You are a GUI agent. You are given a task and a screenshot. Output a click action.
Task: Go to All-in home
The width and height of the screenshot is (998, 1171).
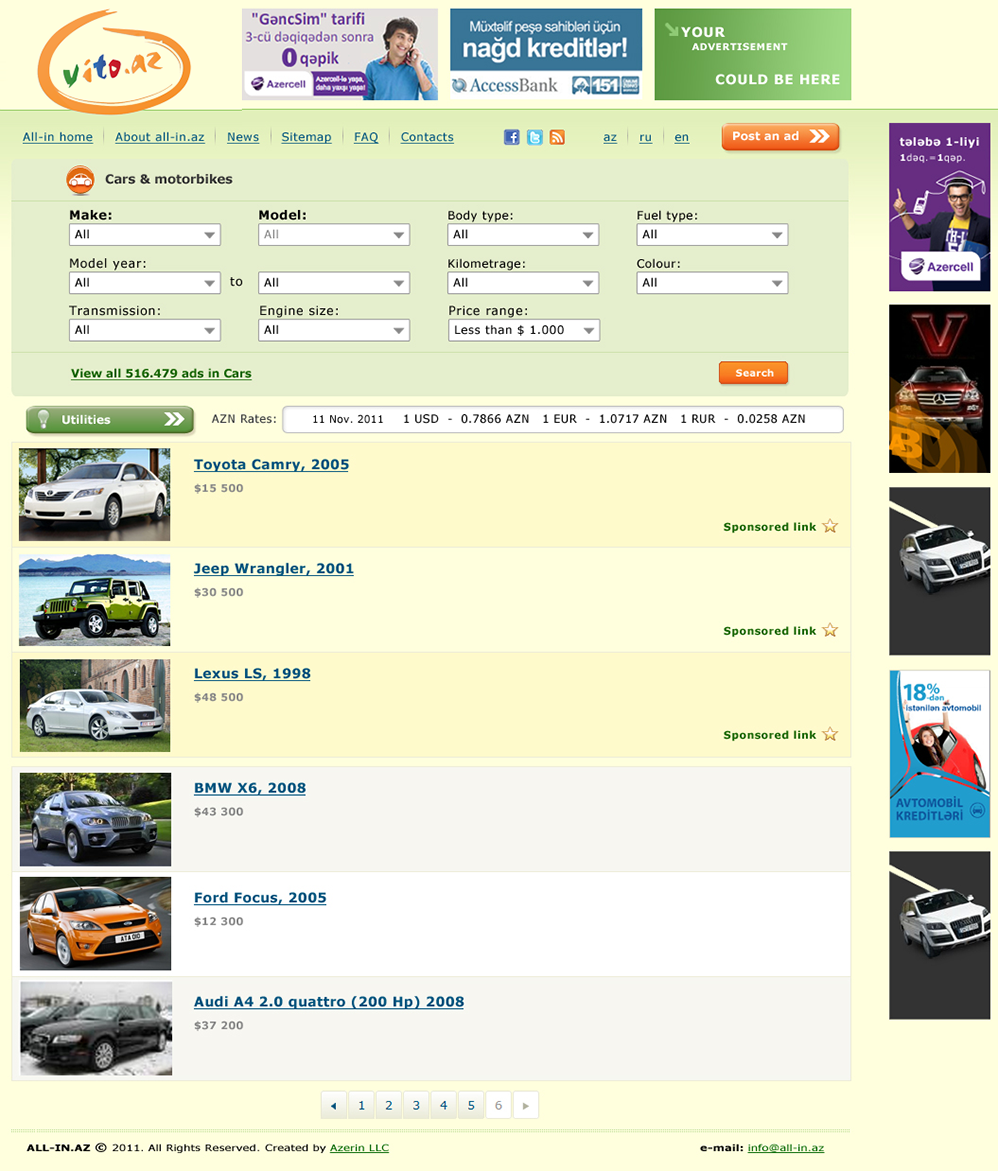pos(58,137)
